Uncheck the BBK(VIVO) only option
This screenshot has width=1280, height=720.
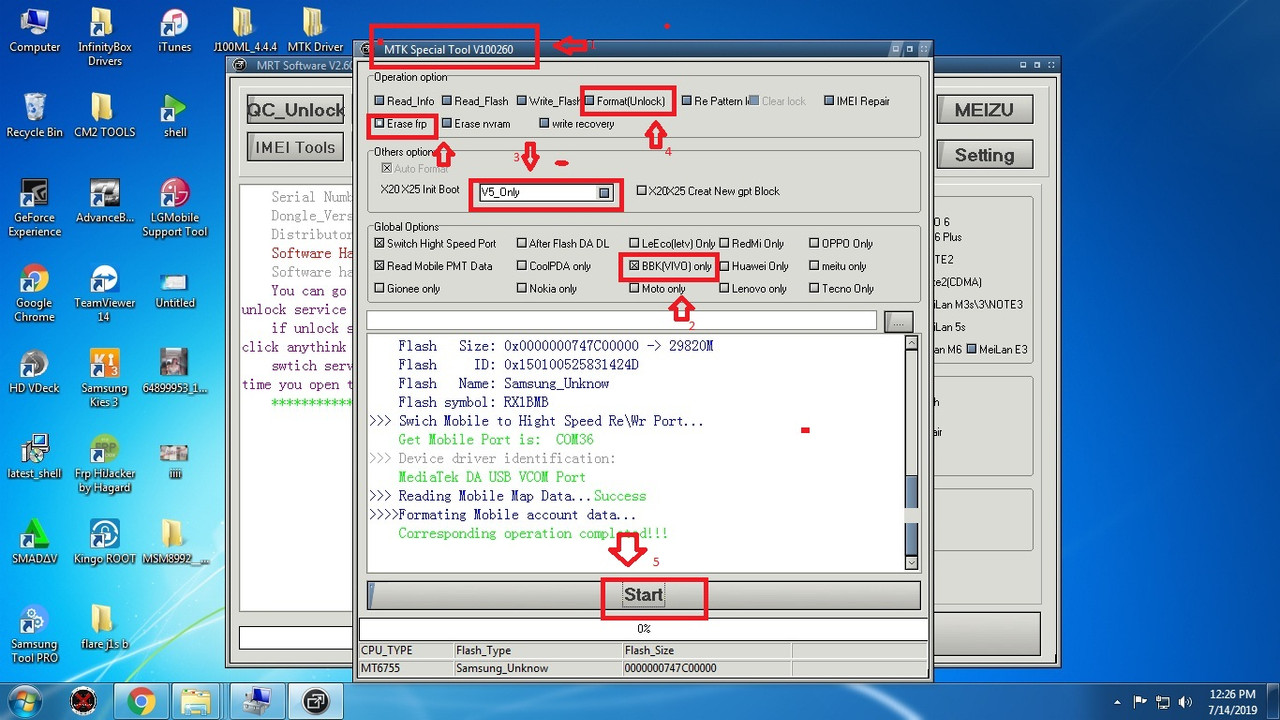pos(634,266)
